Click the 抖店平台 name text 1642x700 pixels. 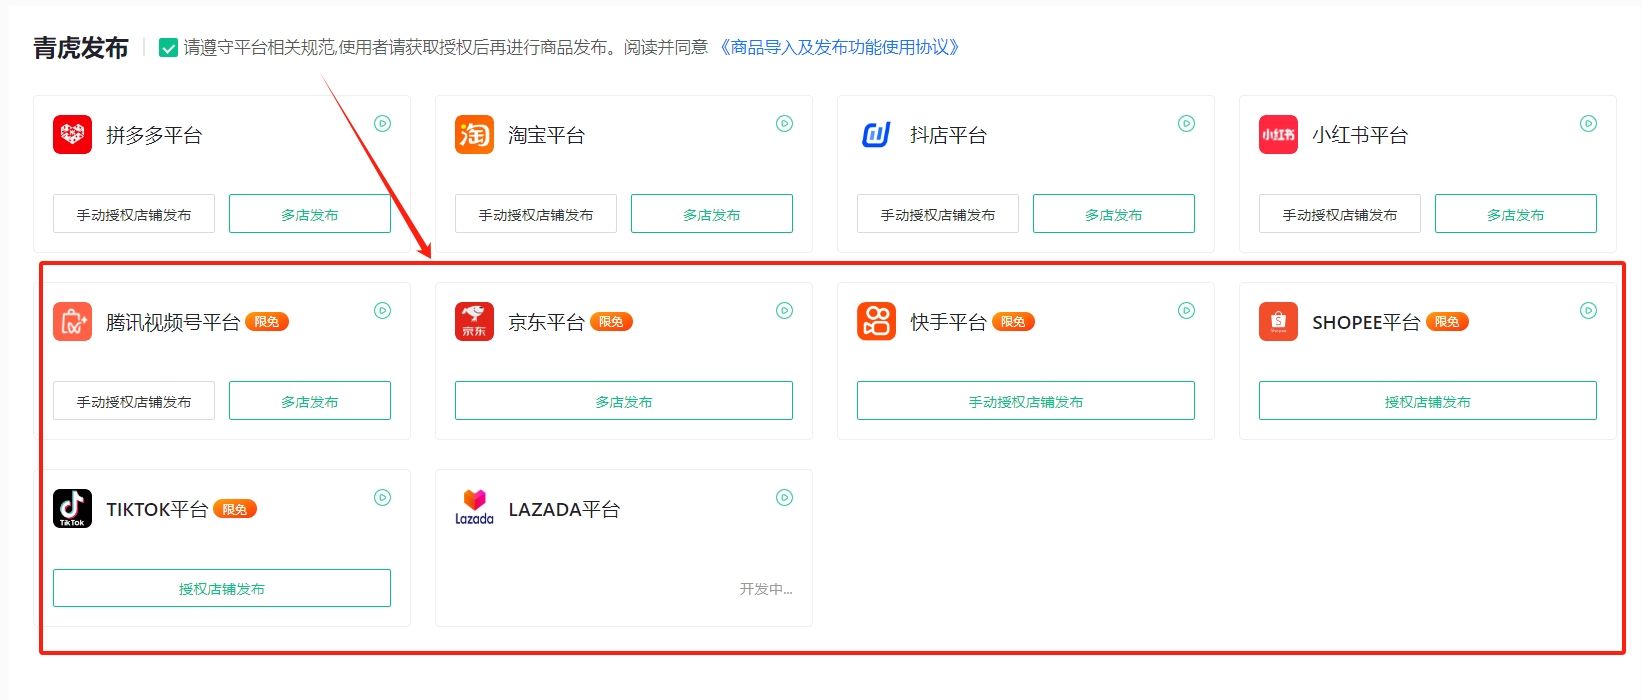[x=948, y=135]
